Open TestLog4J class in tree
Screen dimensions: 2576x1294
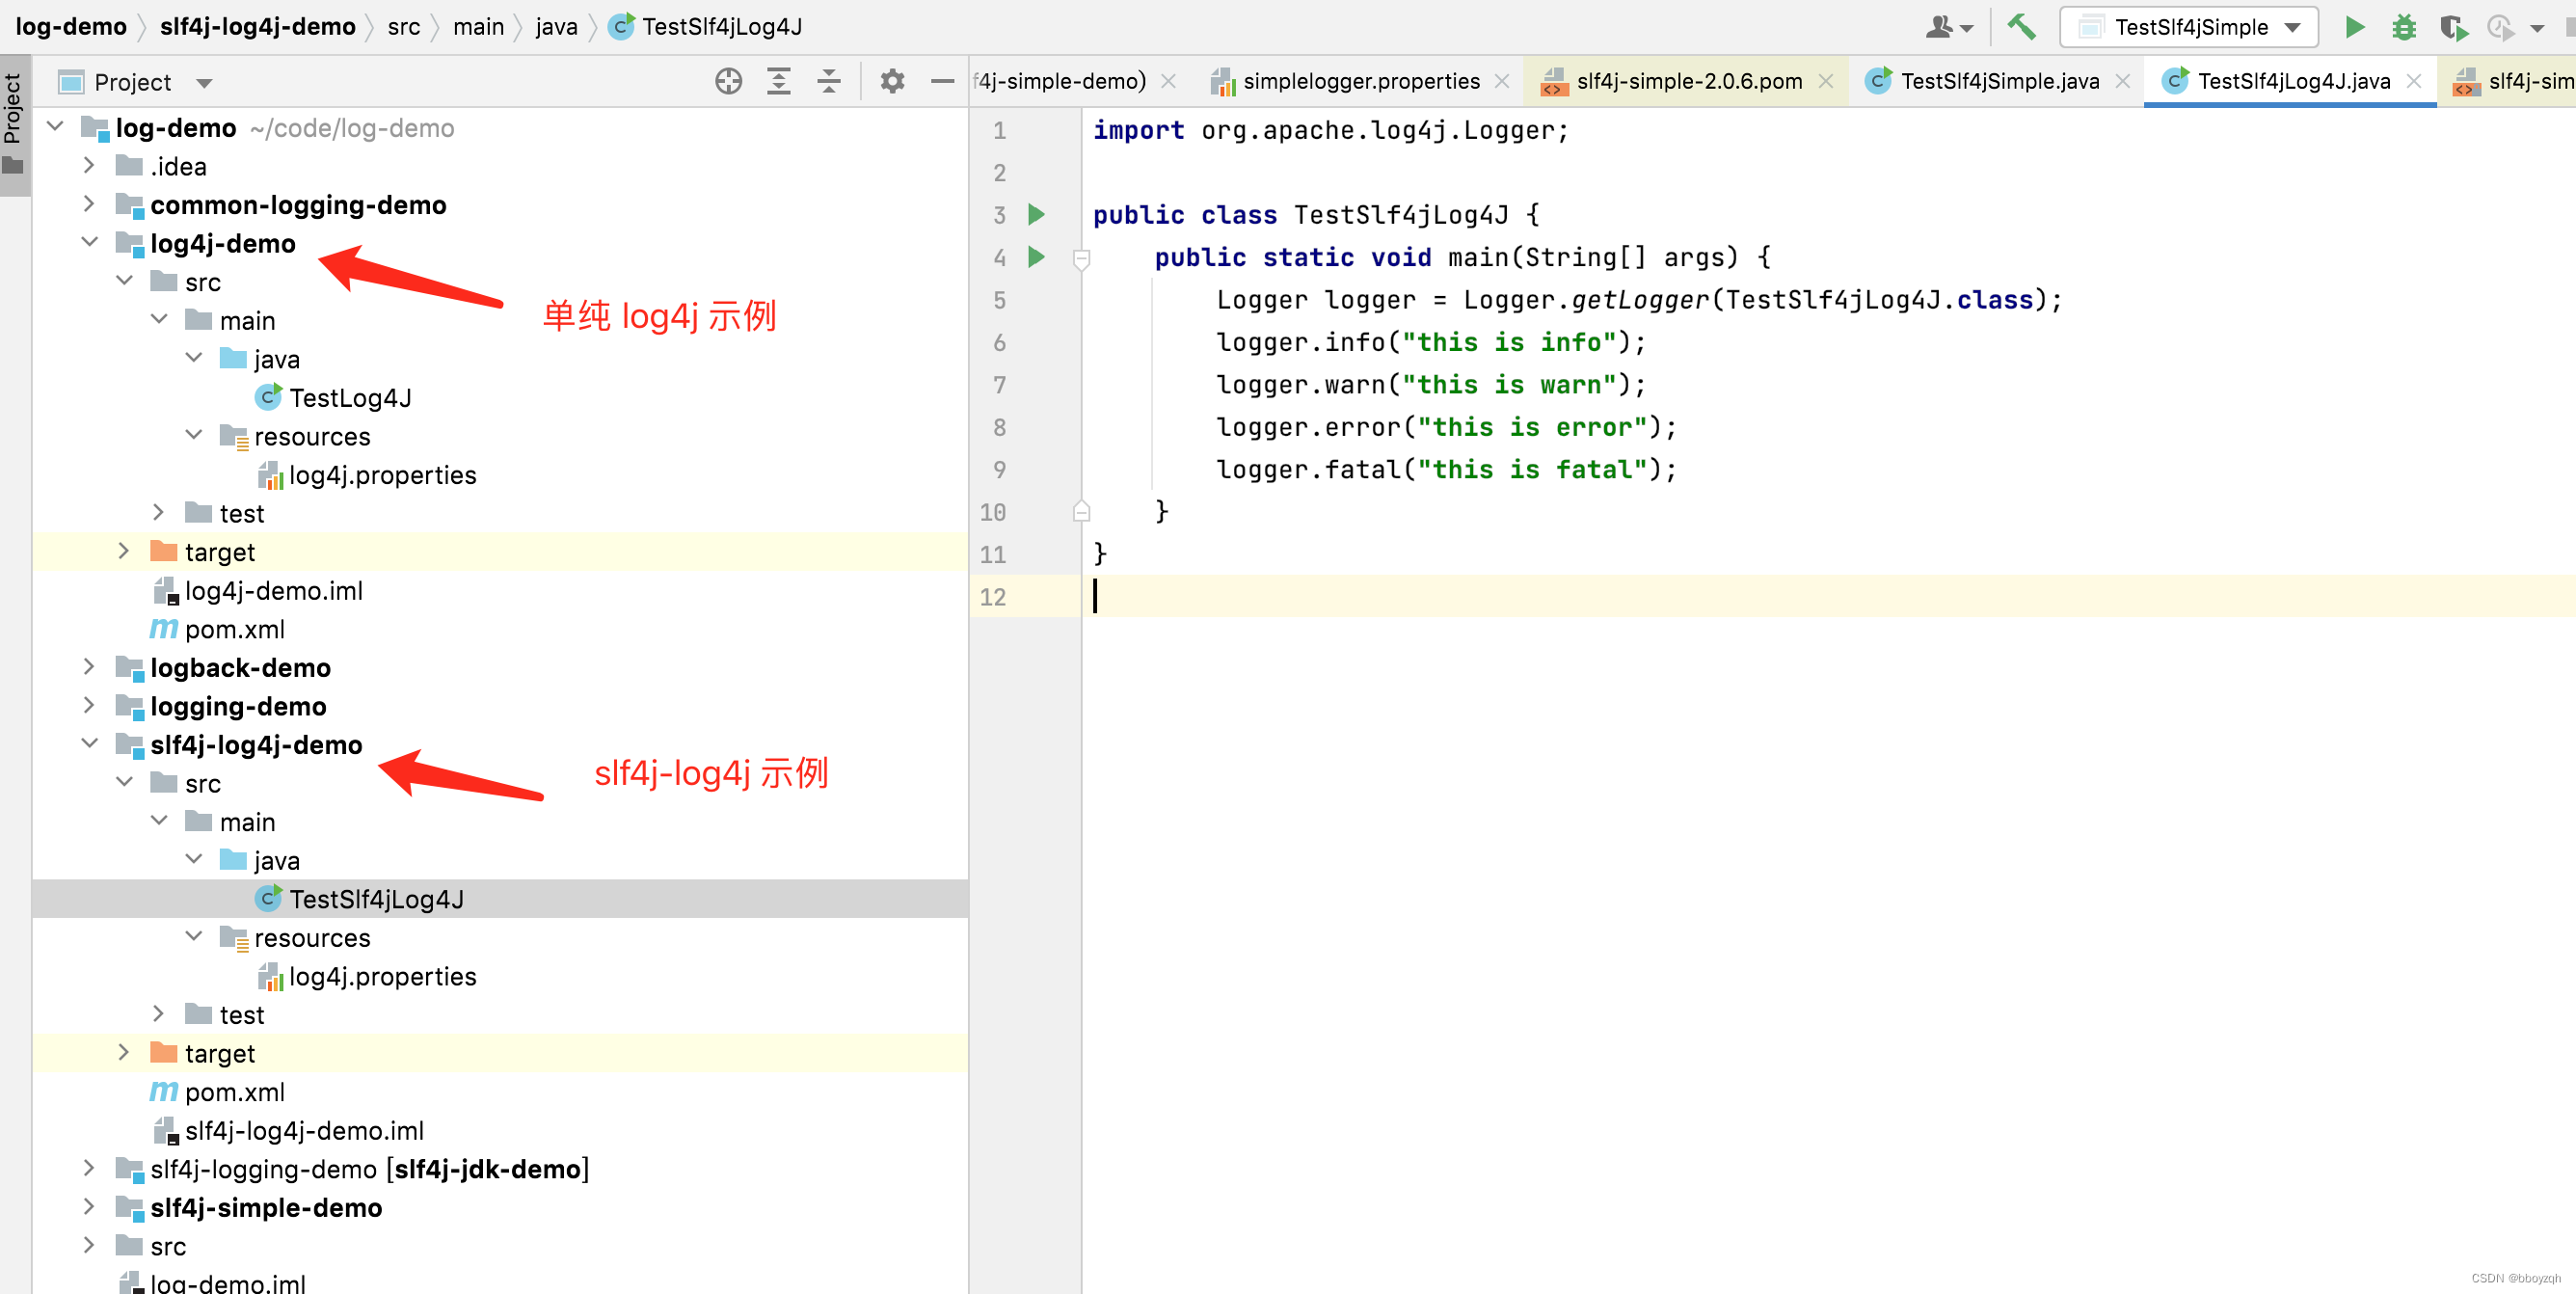point(350,398)
